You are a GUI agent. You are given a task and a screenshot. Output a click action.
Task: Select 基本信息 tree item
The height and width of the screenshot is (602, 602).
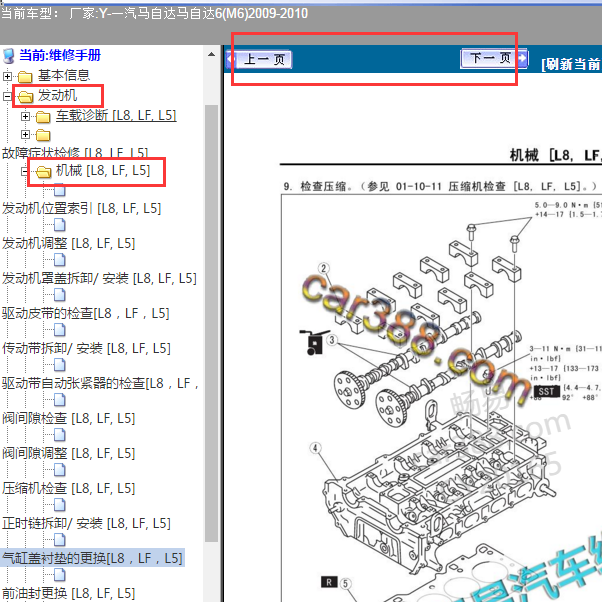(64, 75)
